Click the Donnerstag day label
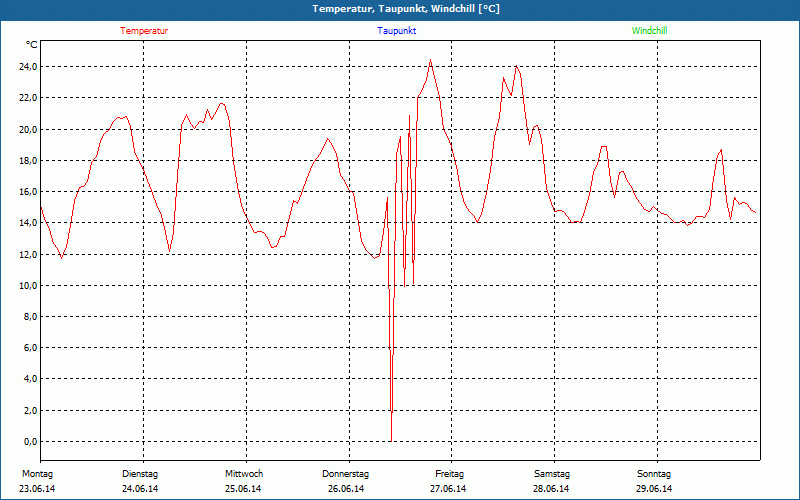This screenshot has height=500, width=800. click(x=345, y=474)
